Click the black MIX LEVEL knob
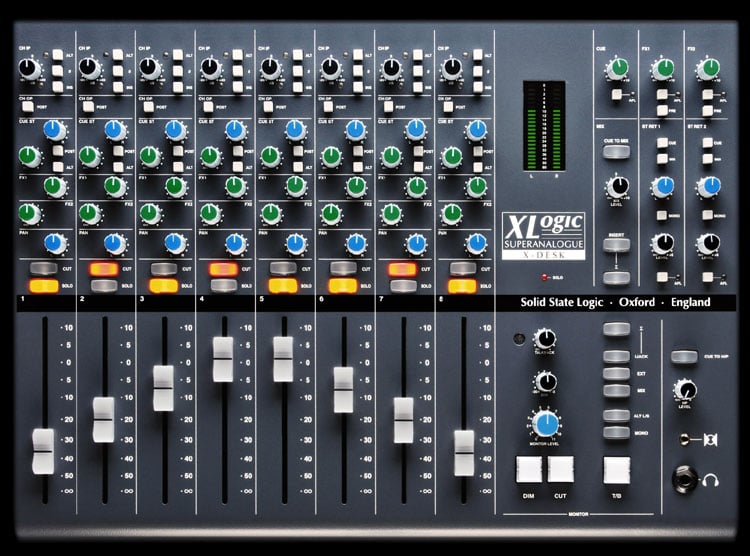Image resolution: width=750 pixels, height=556 pixels. tap(618, 186)
